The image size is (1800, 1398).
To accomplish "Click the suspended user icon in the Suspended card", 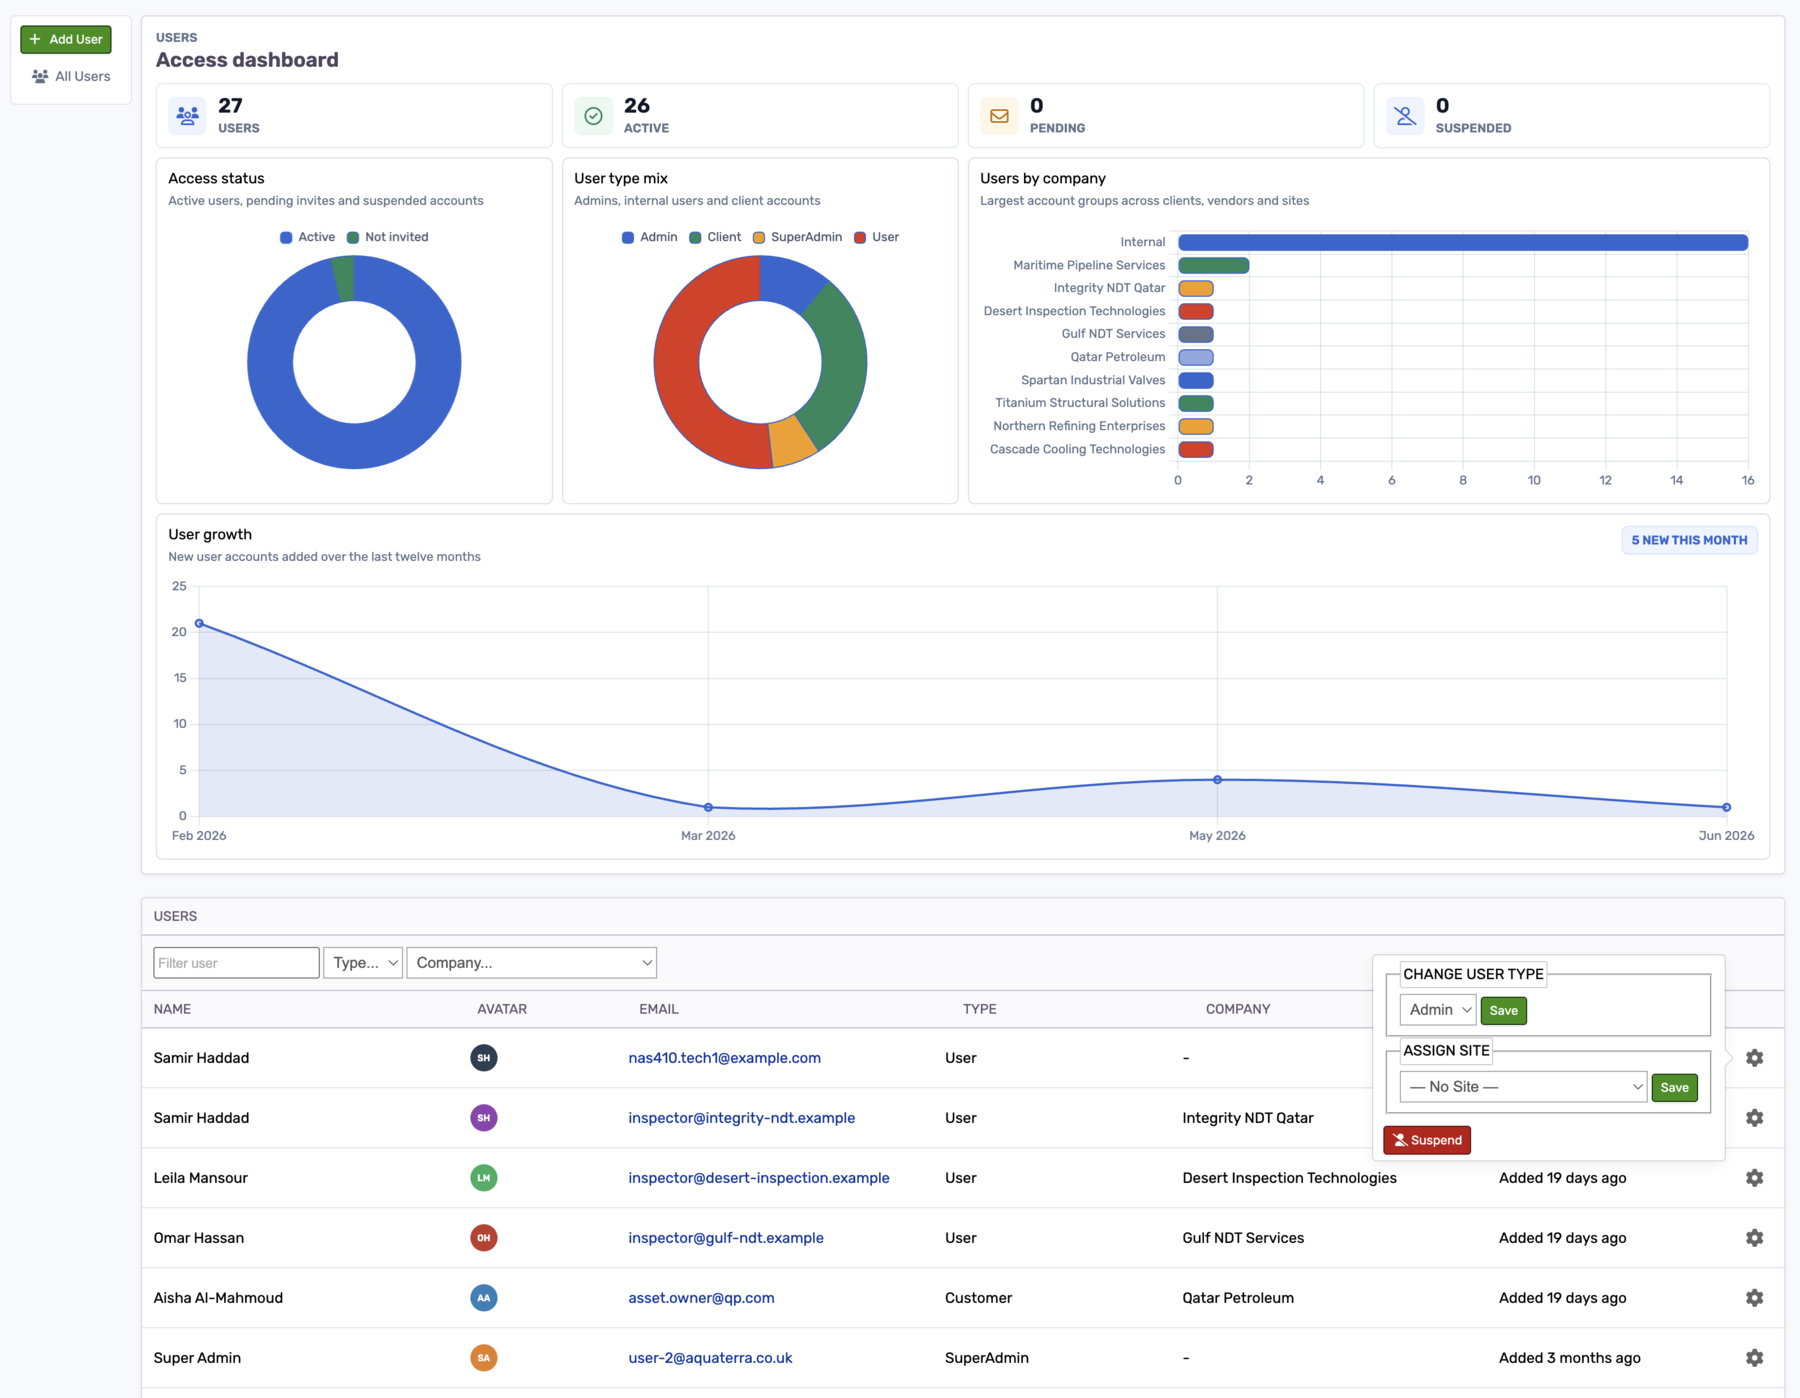I will click(x=1405, y=116).
